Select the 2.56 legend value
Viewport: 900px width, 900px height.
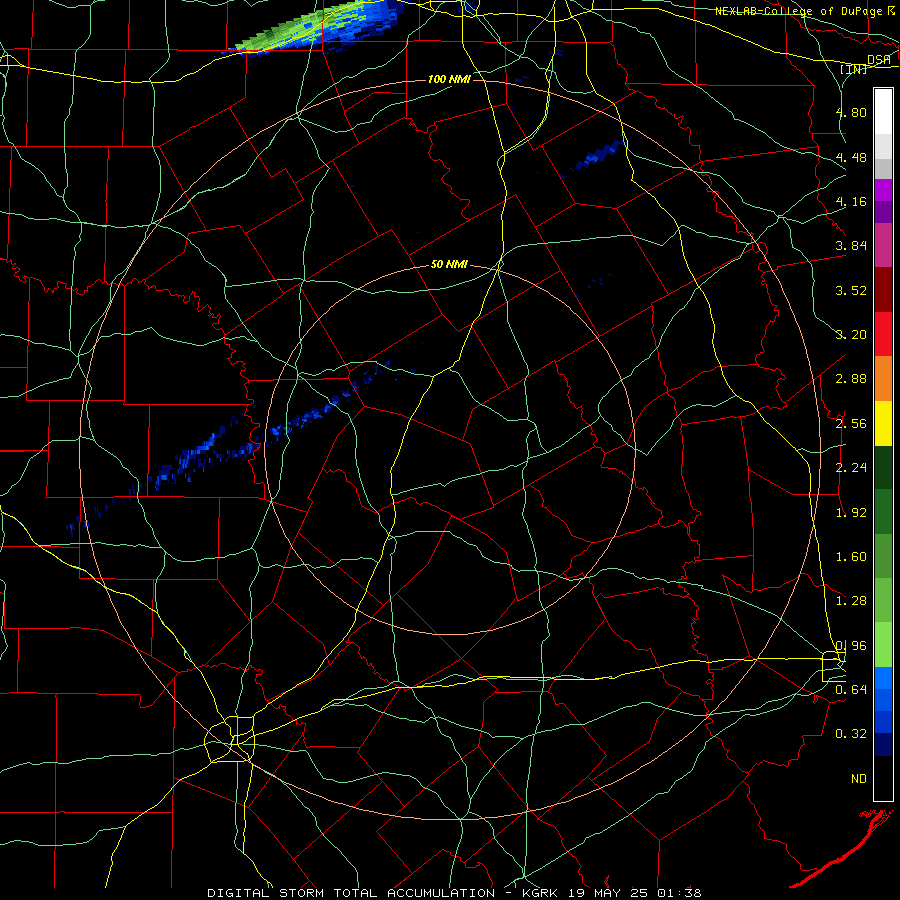coord(851,424)
